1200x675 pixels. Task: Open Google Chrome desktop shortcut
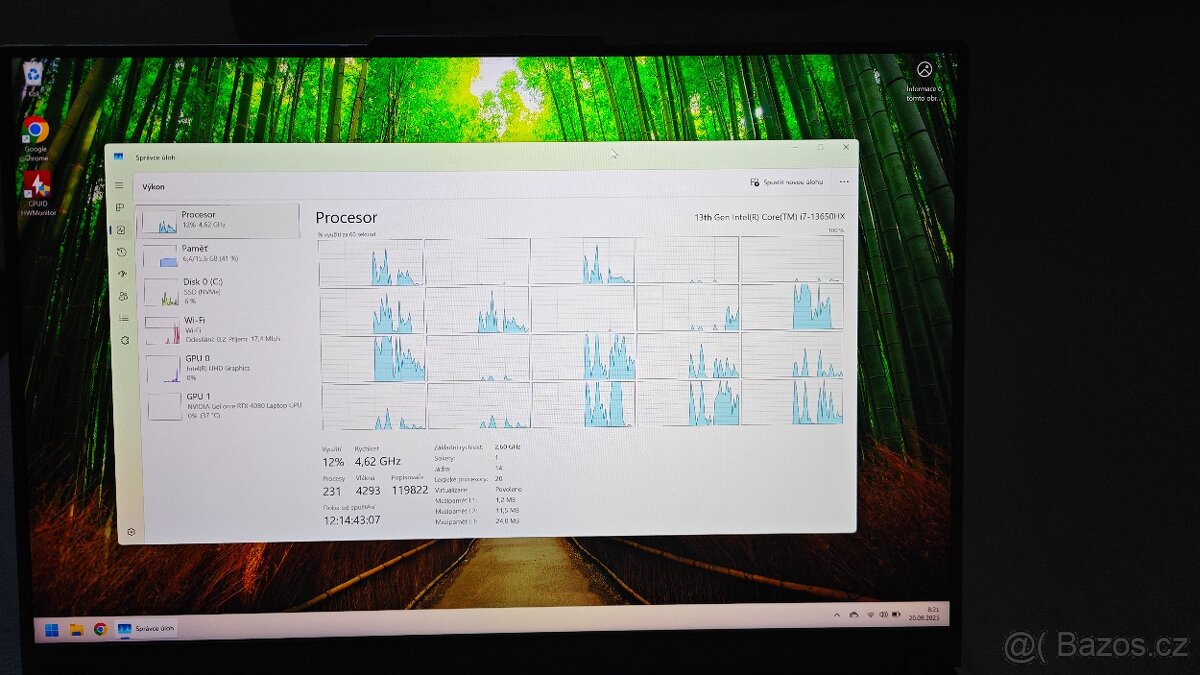pos(35,138)
